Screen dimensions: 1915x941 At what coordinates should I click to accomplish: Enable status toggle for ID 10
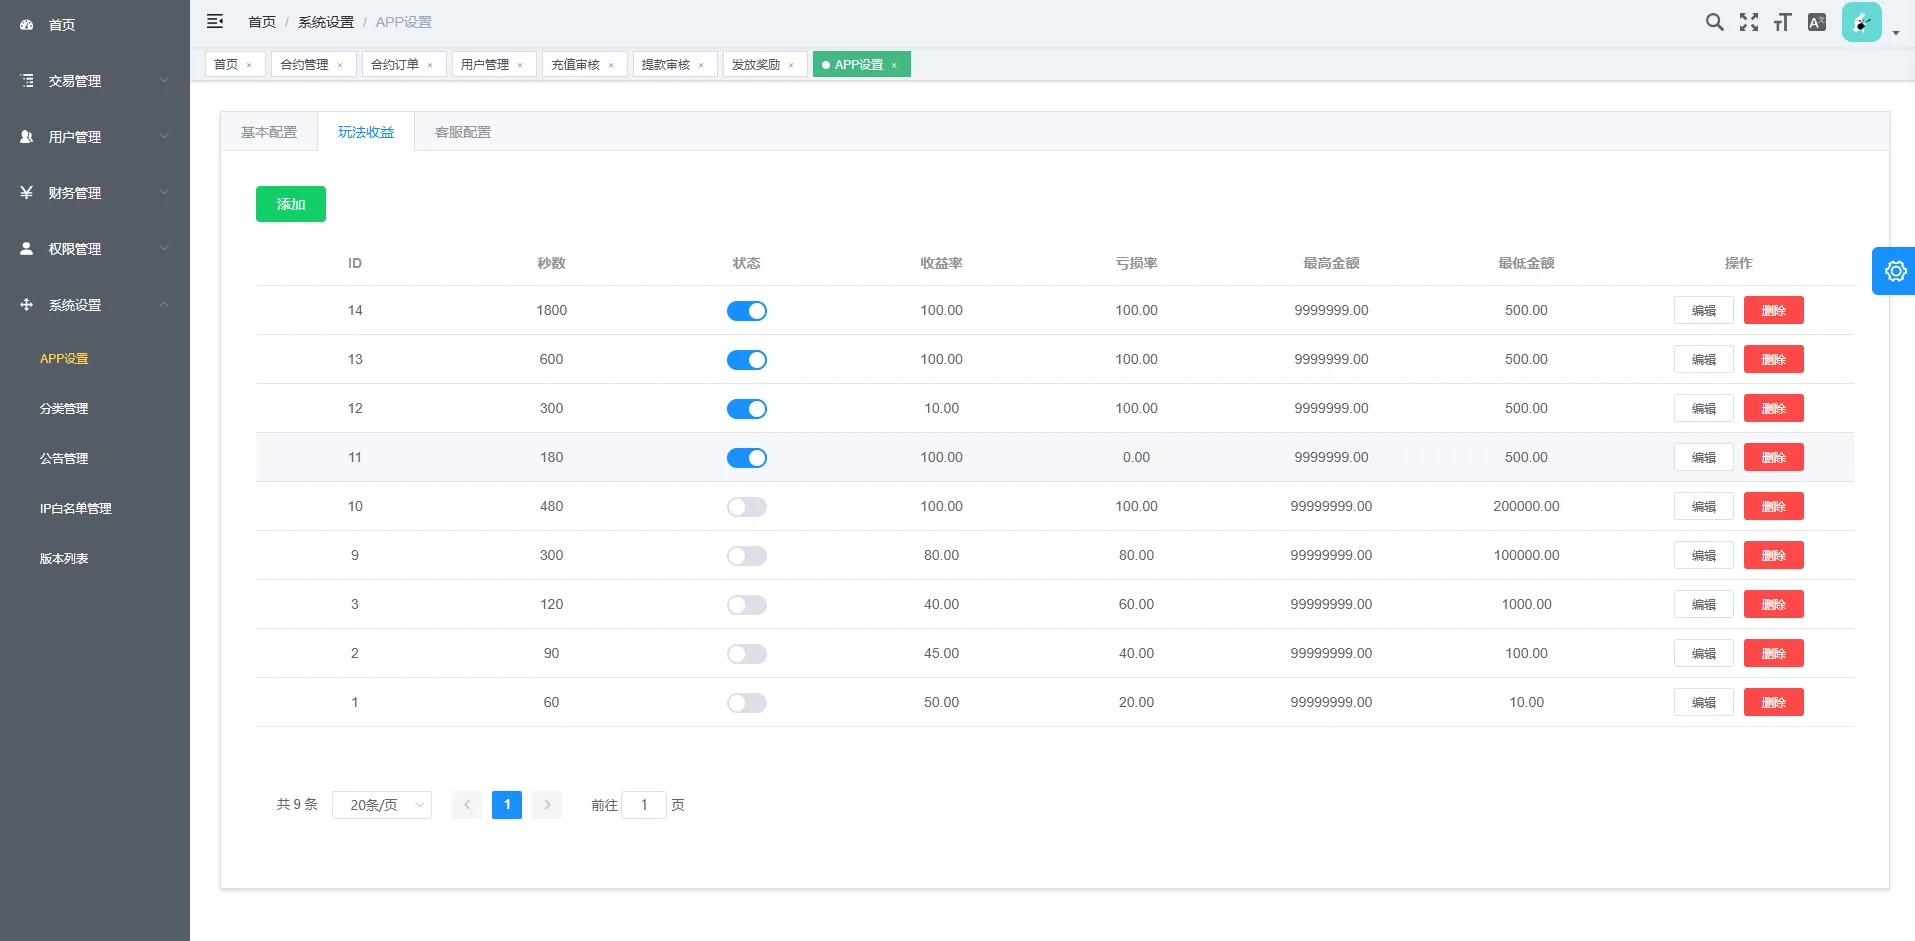click(x=747, y=506)
